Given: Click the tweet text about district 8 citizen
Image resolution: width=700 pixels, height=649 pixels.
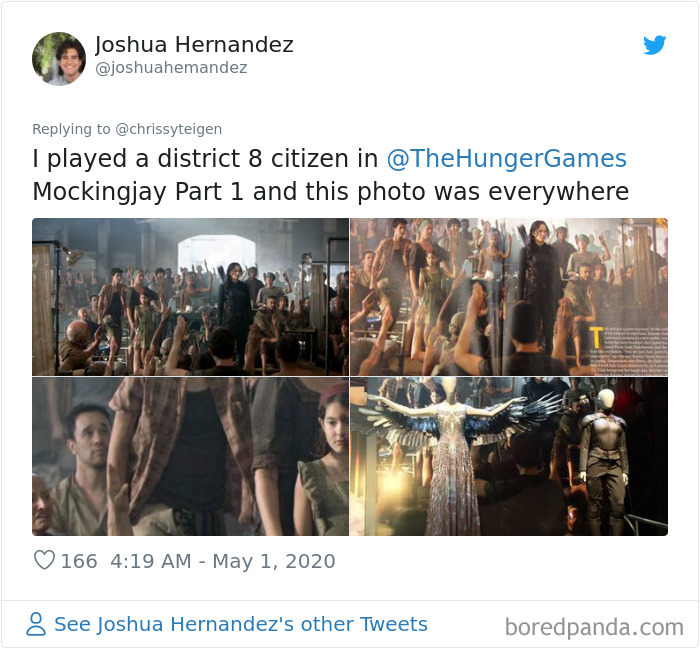Looking at the screenshot, I should pos(330,175).
